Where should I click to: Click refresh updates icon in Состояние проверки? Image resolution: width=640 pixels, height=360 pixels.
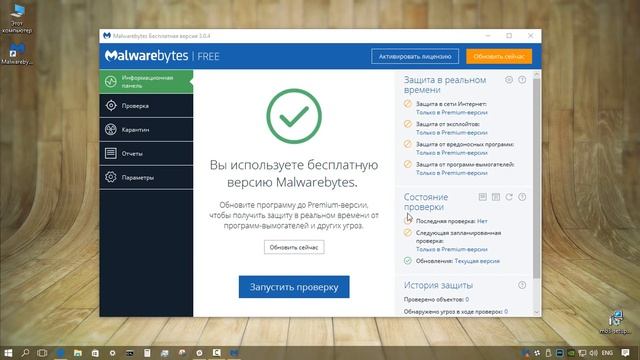click(509, 197)
